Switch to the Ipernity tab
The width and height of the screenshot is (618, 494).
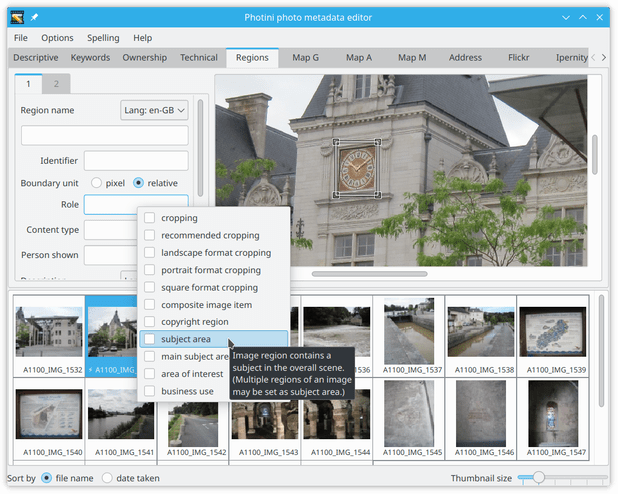[x=571, y=58]
